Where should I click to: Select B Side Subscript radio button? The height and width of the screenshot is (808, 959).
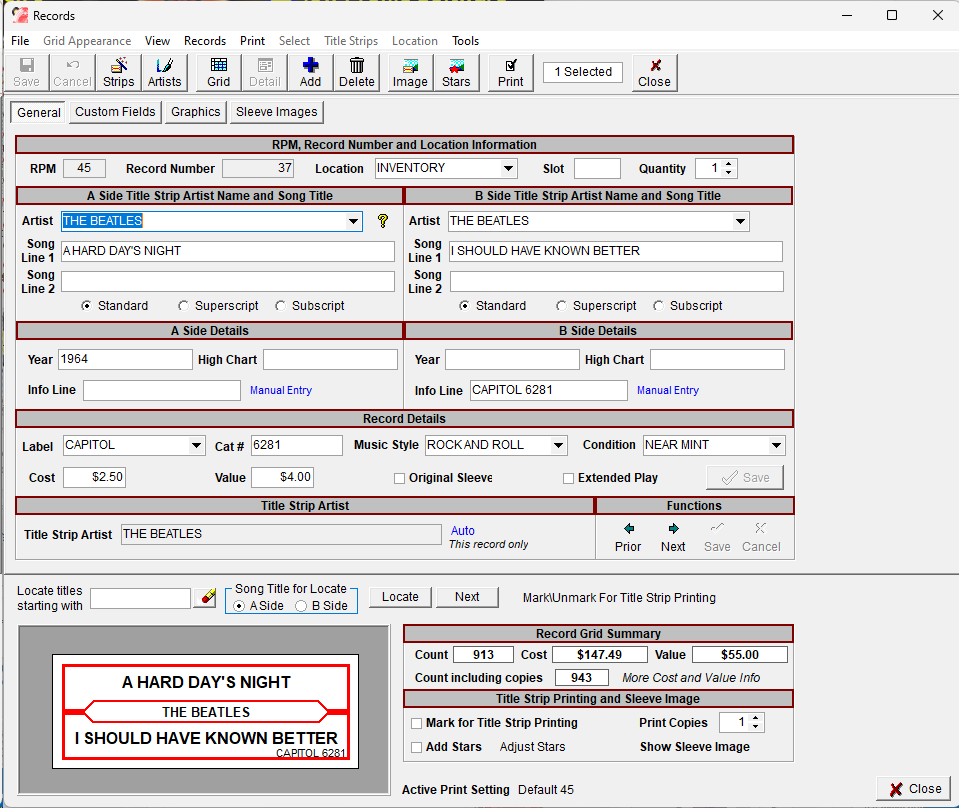point(658,306)
